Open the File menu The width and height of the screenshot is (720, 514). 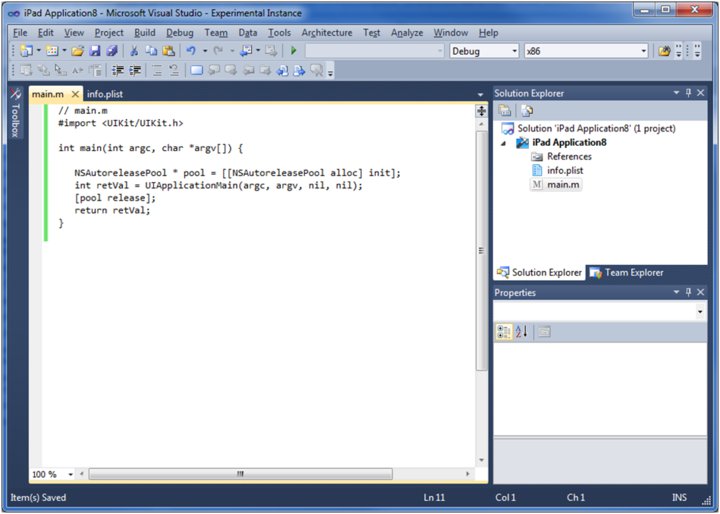pyautogui.click(x=20, y=33)
